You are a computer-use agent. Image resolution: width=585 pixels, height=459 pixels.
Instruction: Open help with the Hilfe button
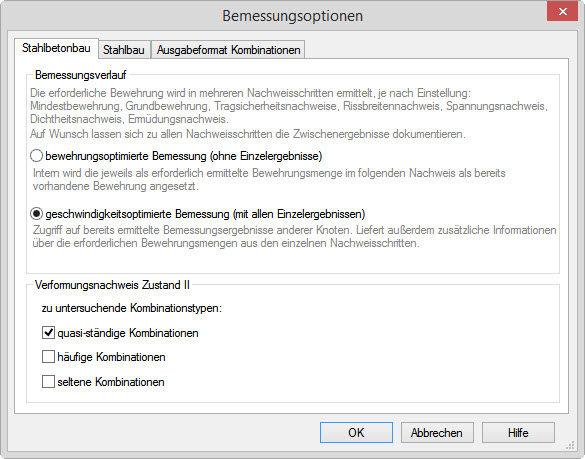tap(518, 433)
